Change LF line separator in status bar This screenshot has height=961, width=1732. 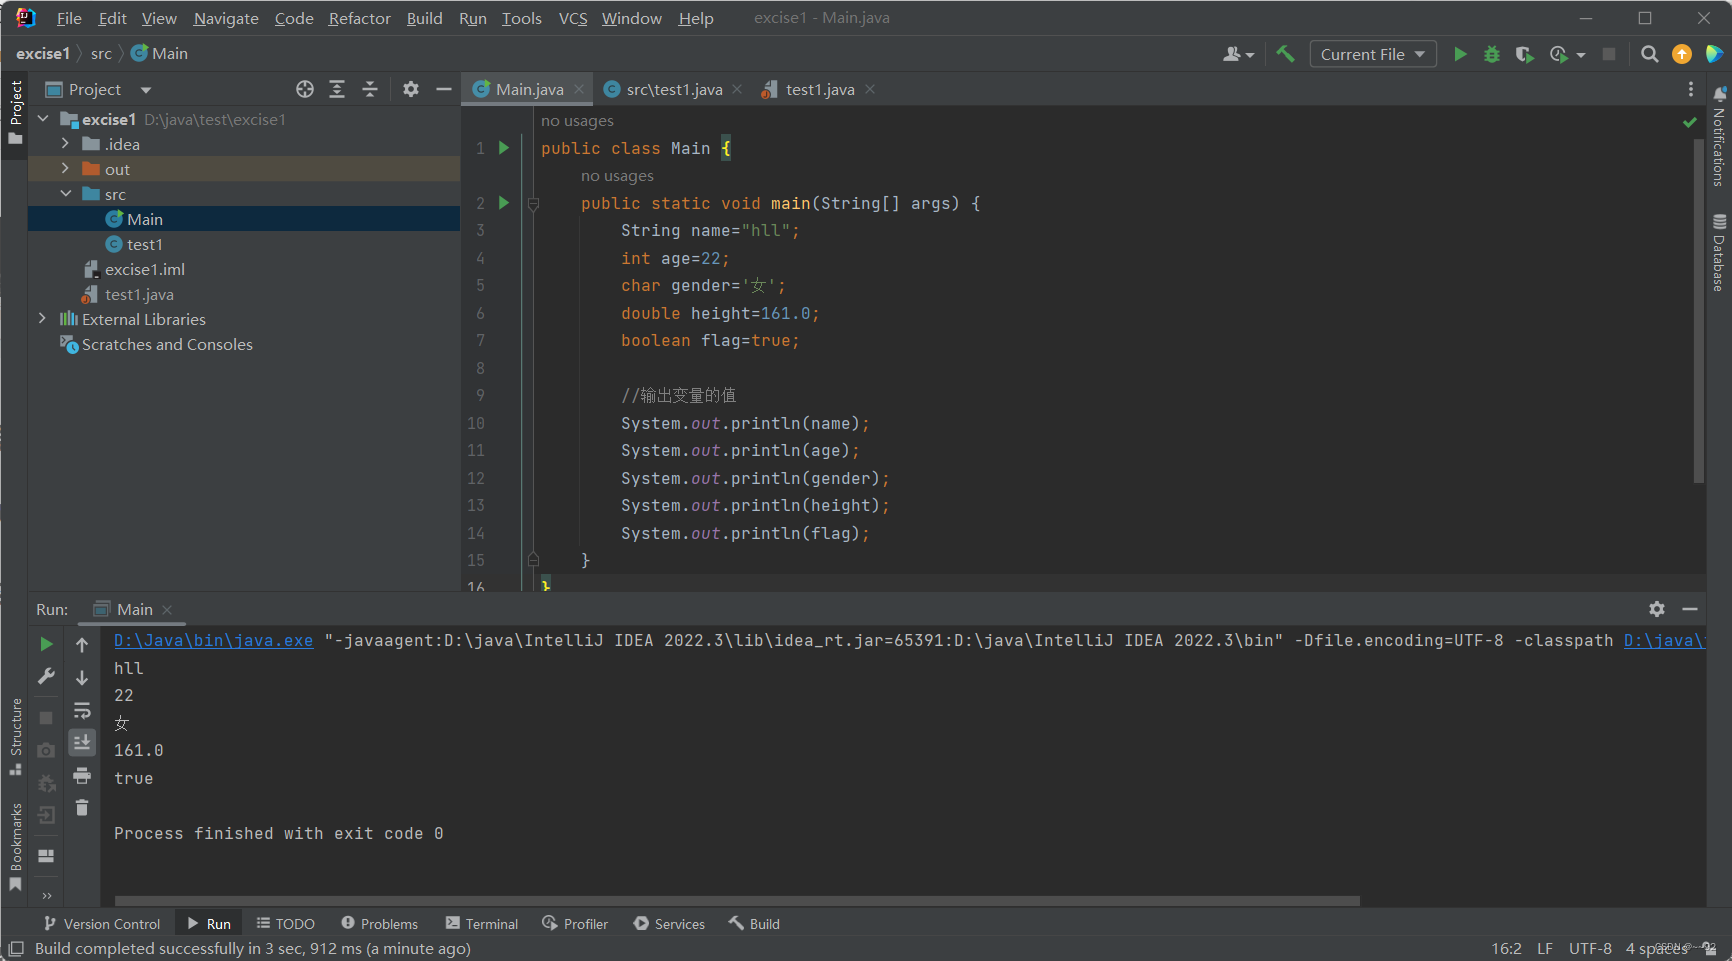pyautogui.click(x=1545, y=948)
